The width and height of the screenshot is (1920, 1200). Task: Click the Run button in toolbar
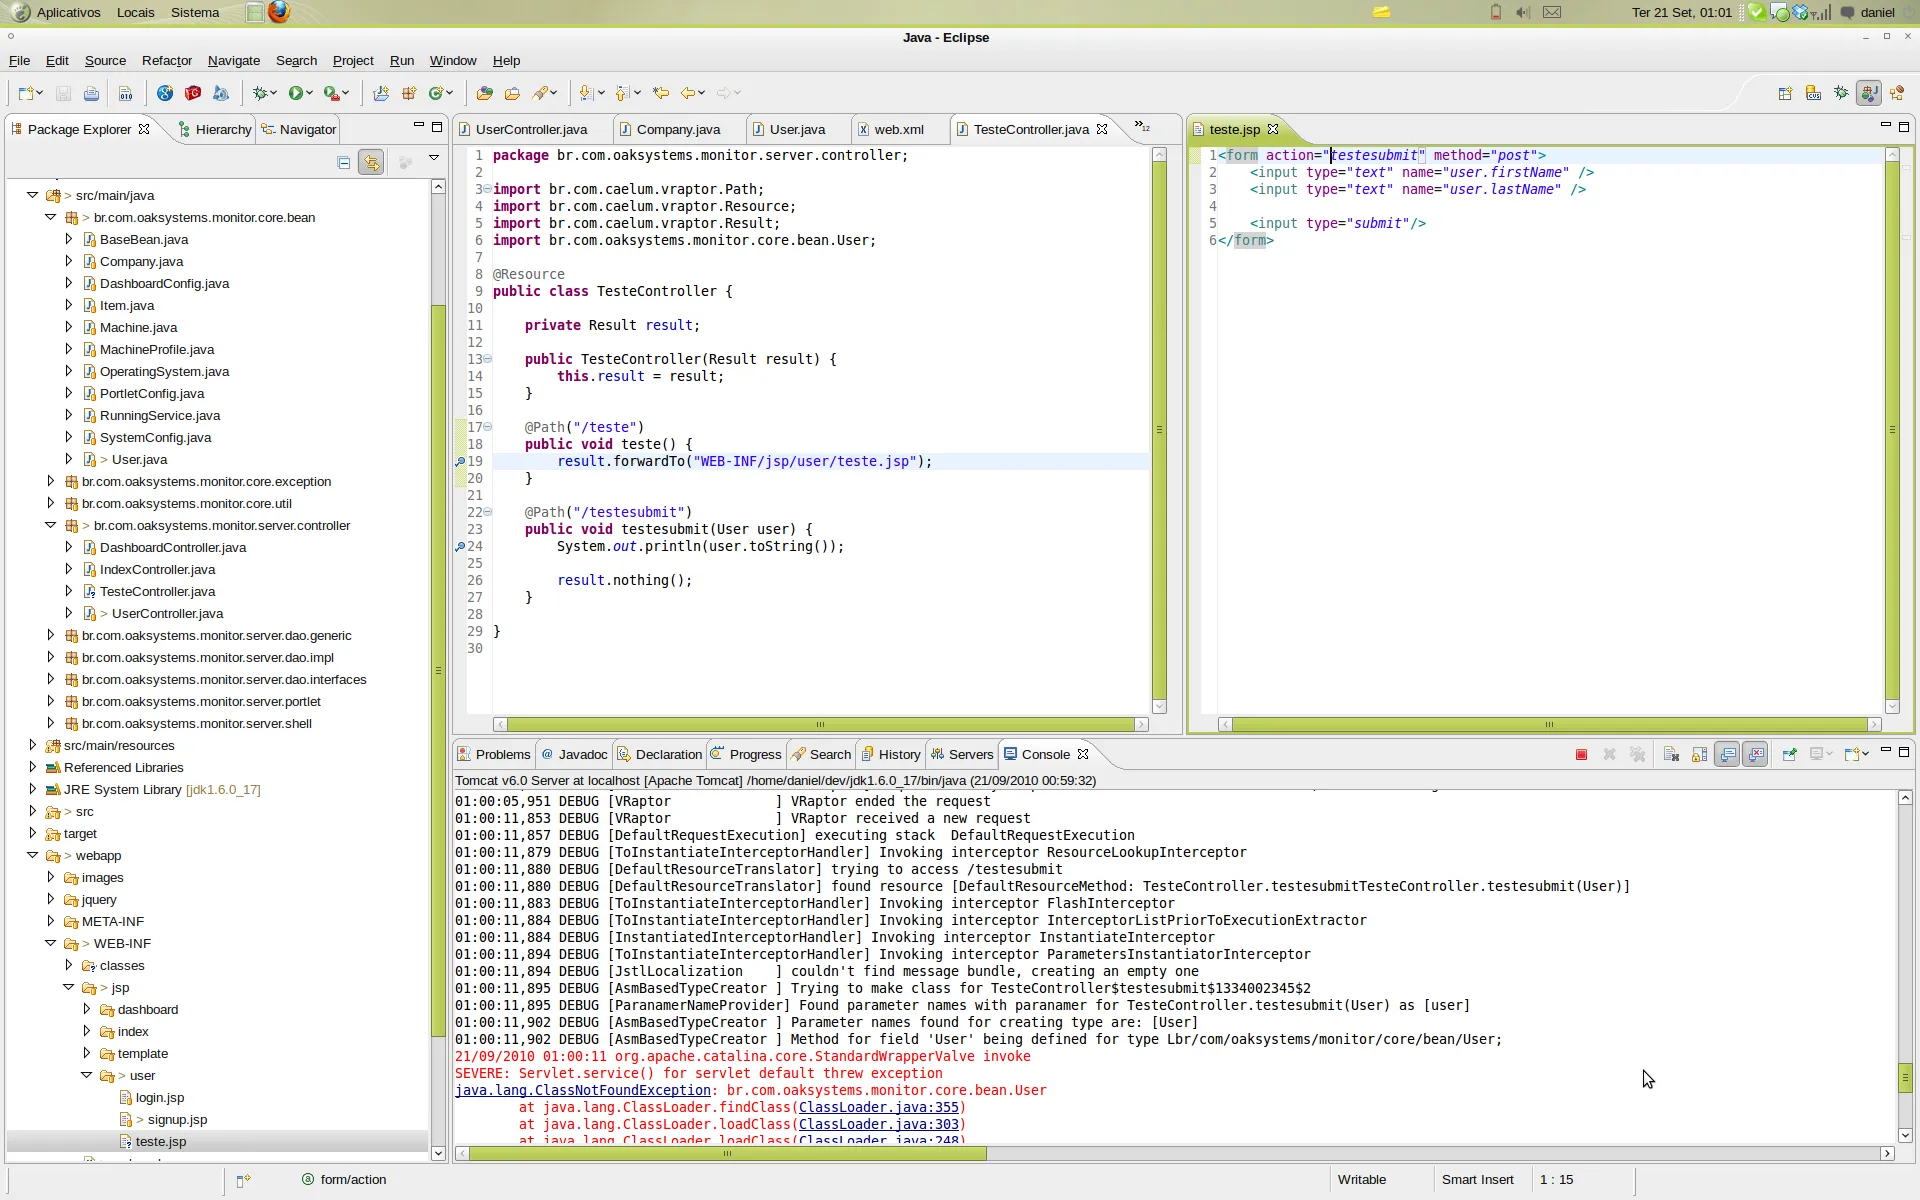pyautogui.click(x=296, y=93)
